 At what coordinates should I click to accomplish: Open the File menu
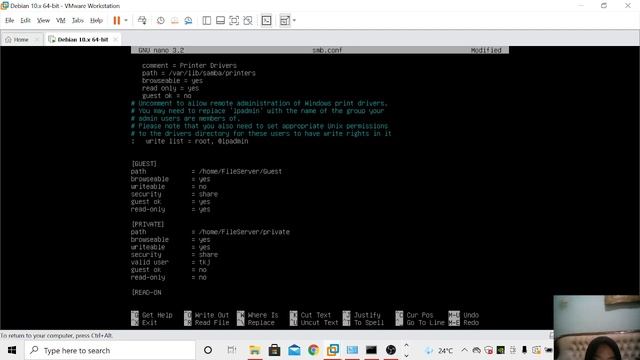point(9,20)
